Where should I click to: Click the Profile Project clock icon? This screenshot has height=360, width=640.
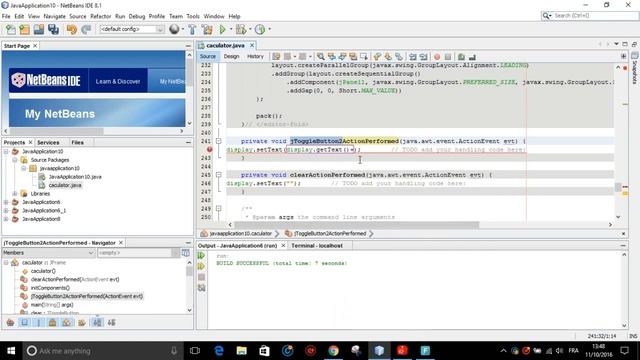tap(260, 29)
